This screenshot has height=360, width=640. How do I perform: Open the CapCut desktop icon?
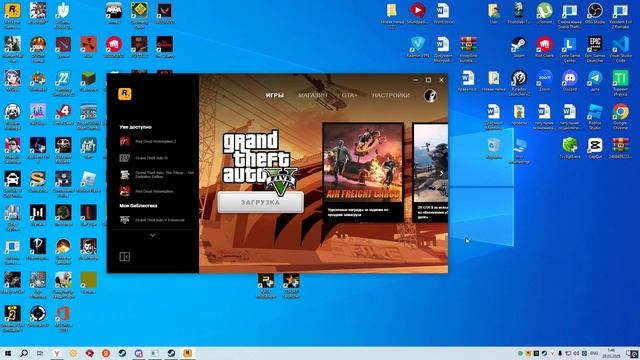coord(595,148)
